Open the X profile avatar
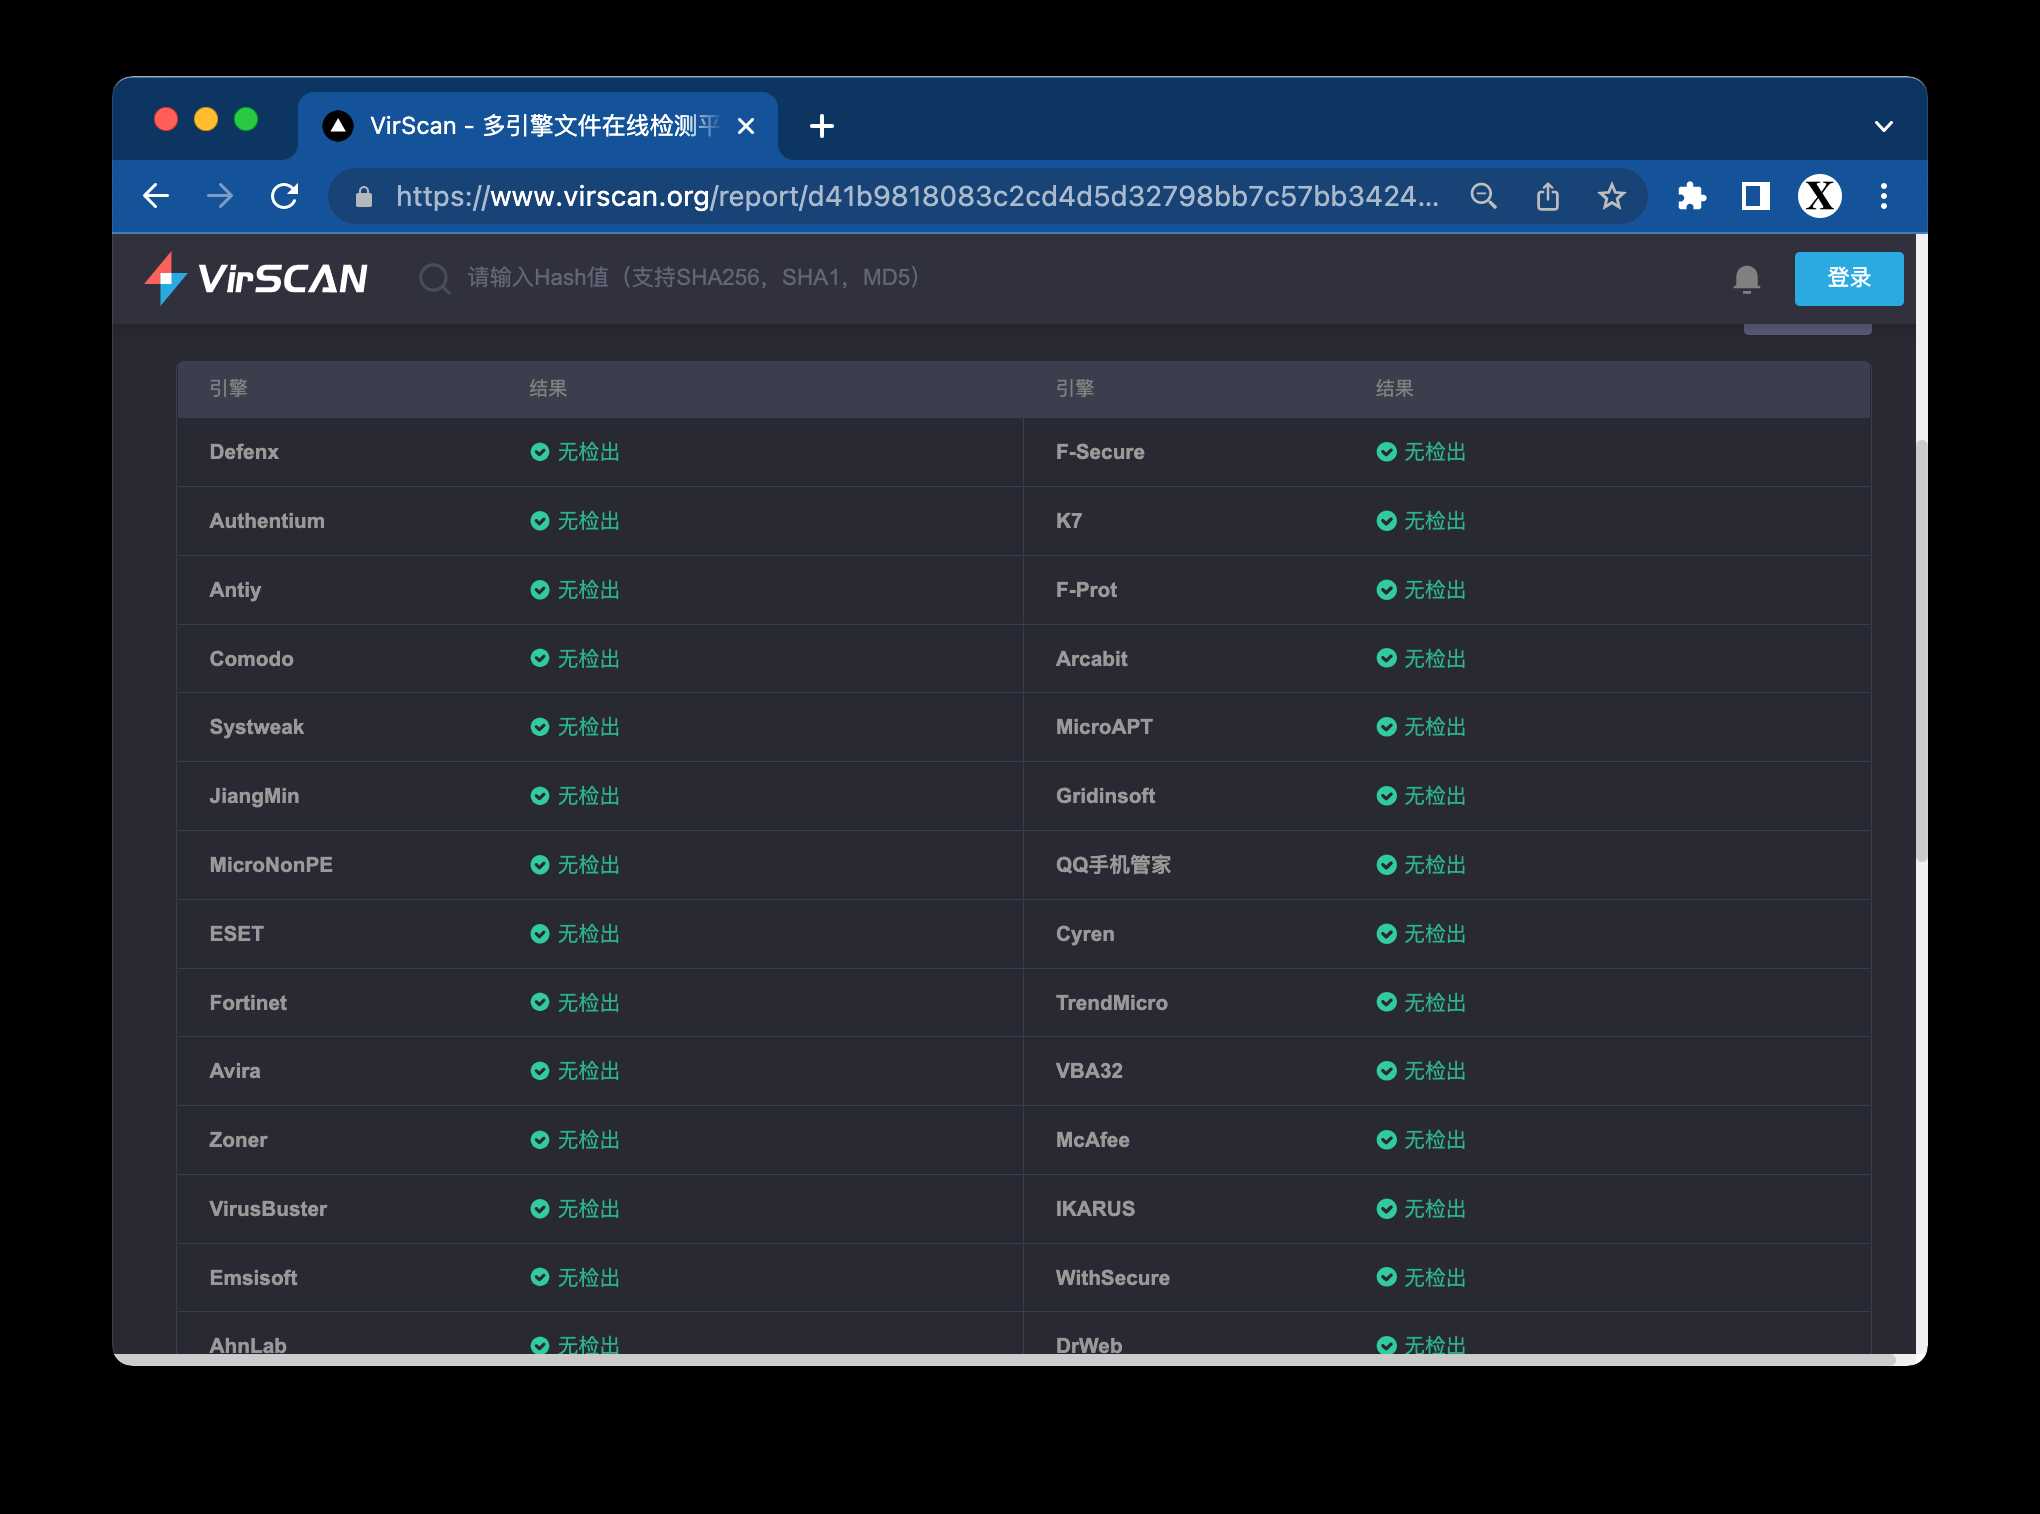Screen dimensions: 2040x1514 [1819, 196]
